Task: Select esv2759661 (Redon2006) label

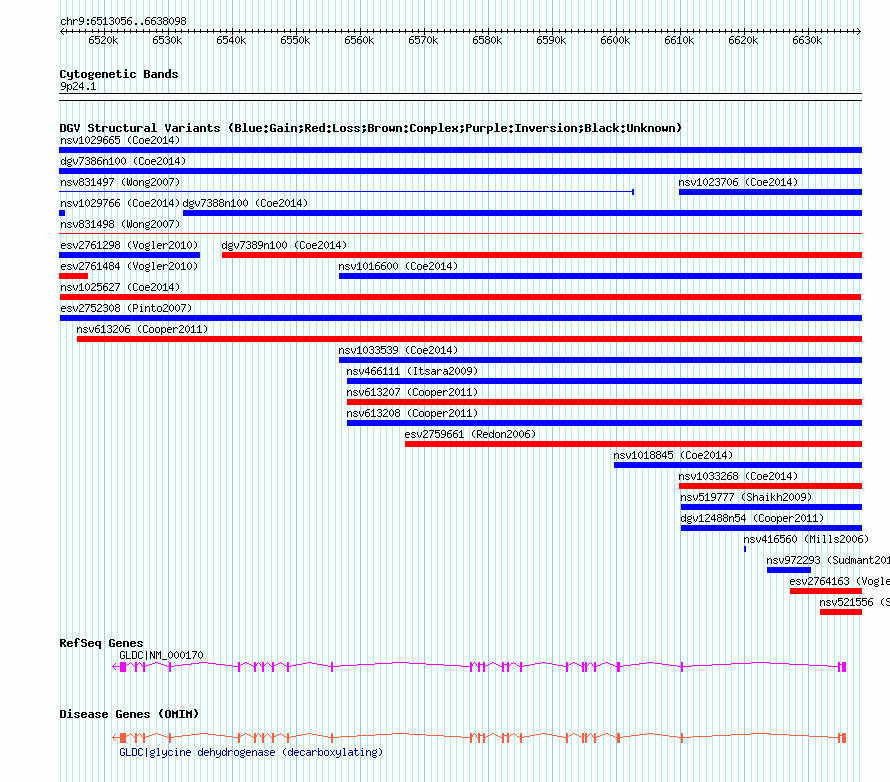Action: click(x=470, y=434)
